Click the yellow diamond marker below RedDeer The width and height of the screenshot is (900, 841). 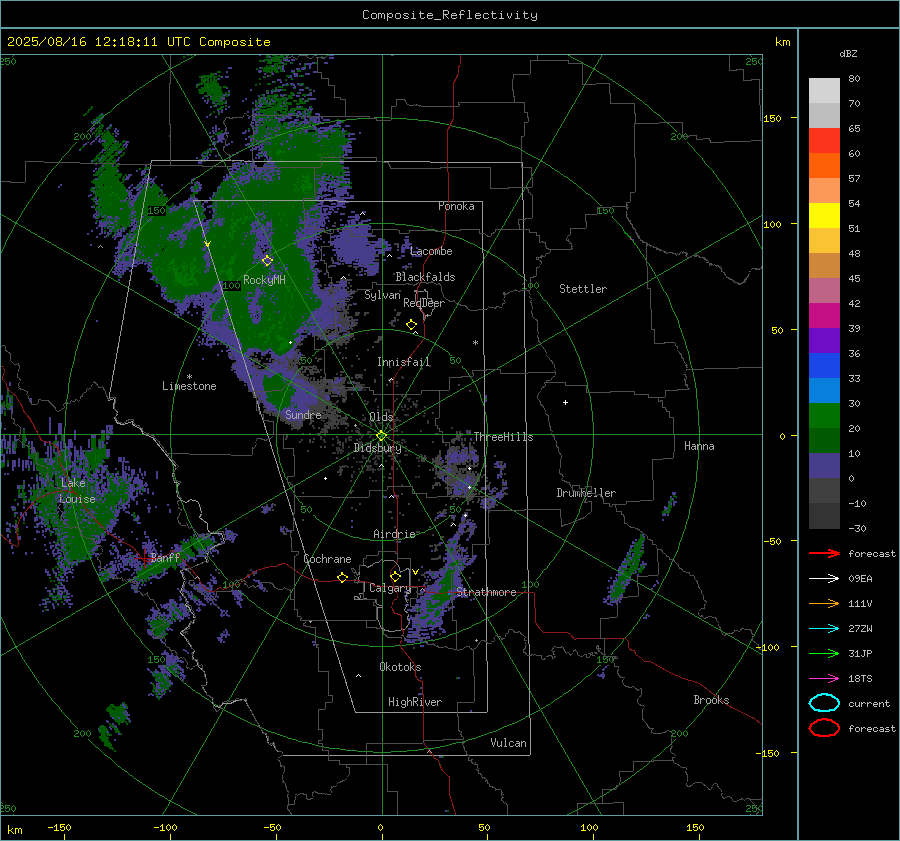(412, 325)
